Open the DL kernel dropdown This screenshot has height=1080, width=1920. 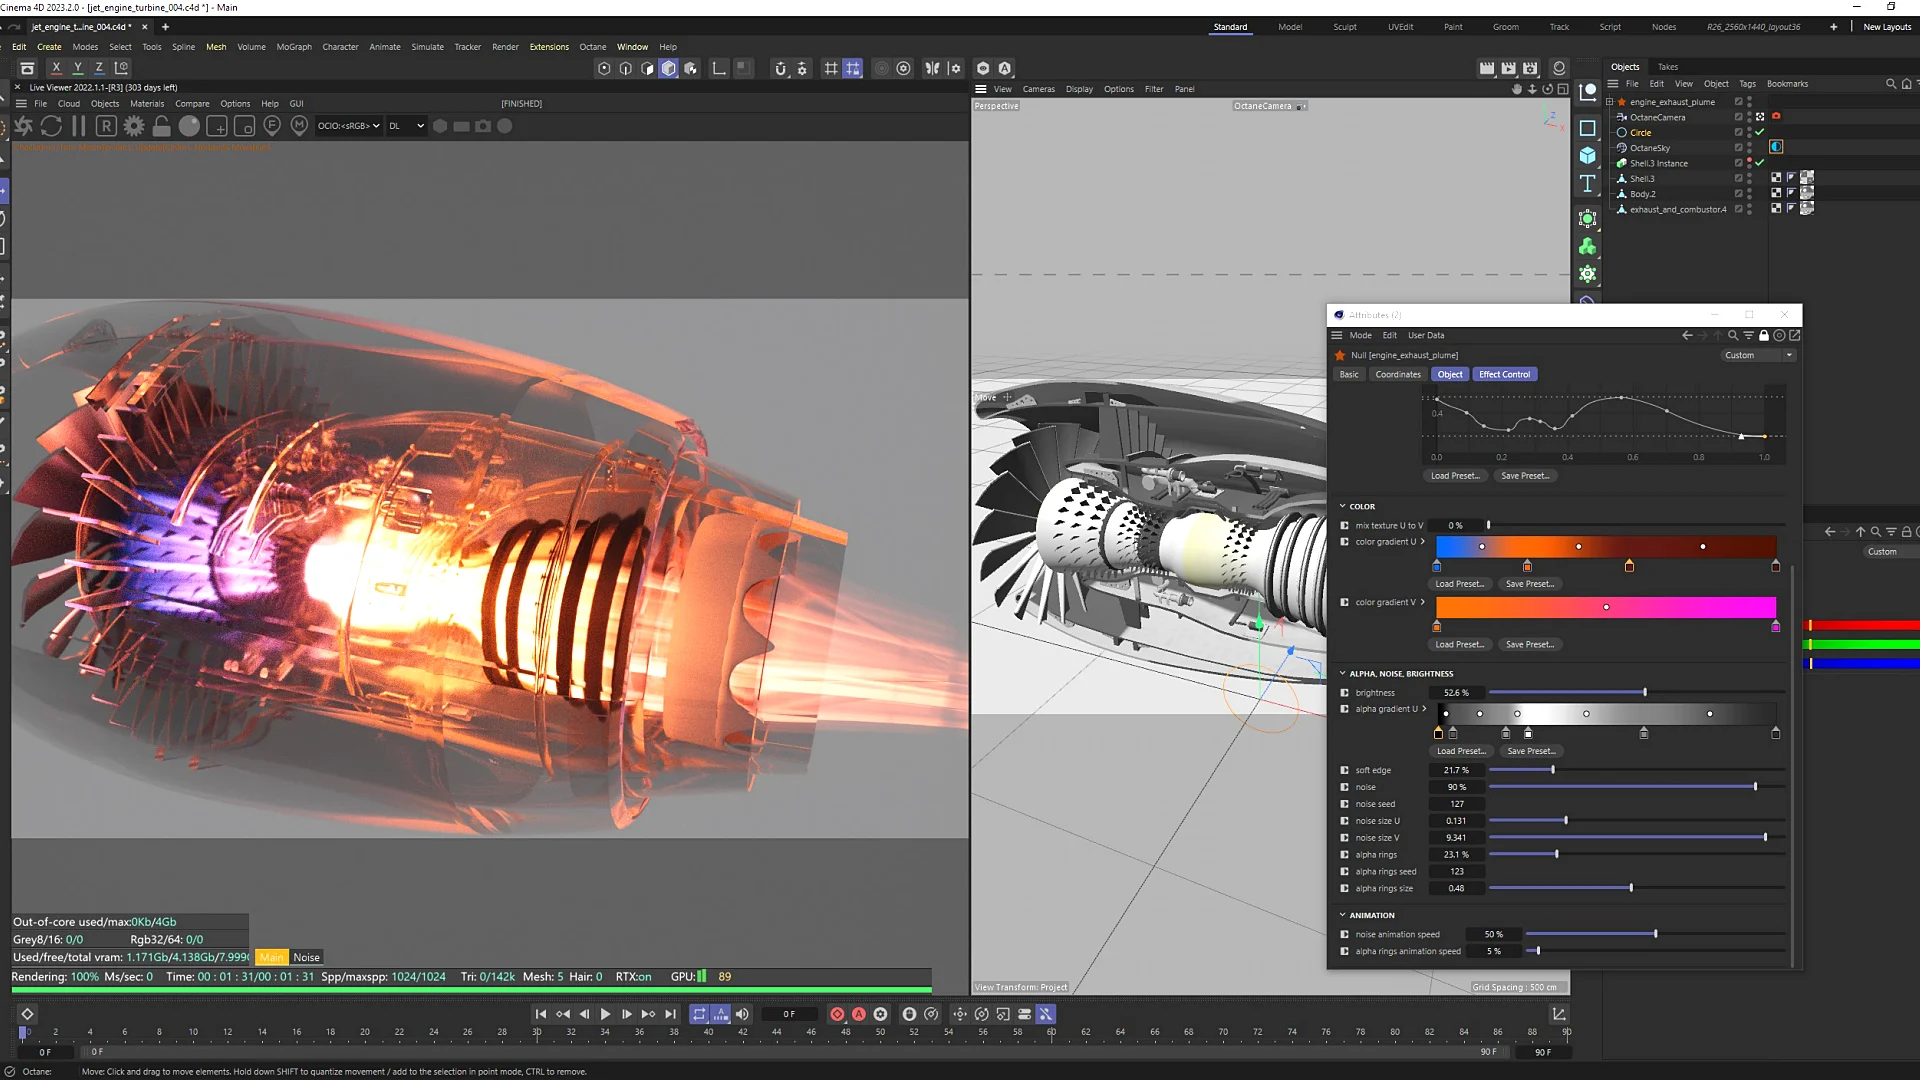406,126
